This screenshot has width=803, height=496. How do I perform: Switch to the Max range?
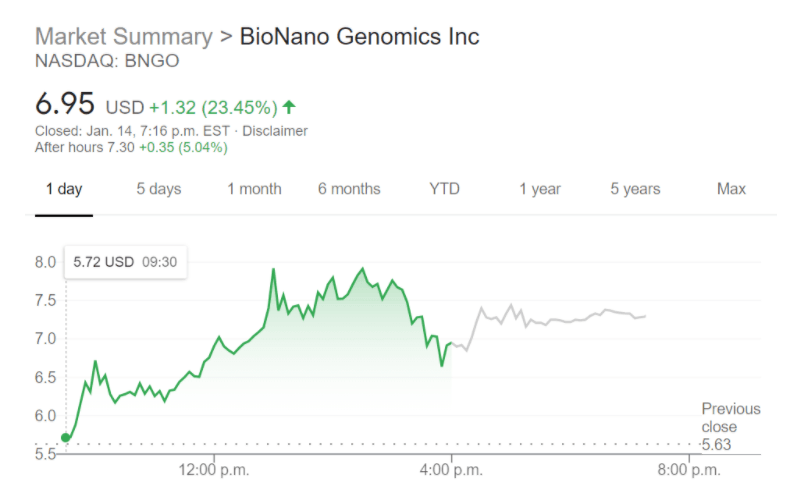click(x=731, y=189)
